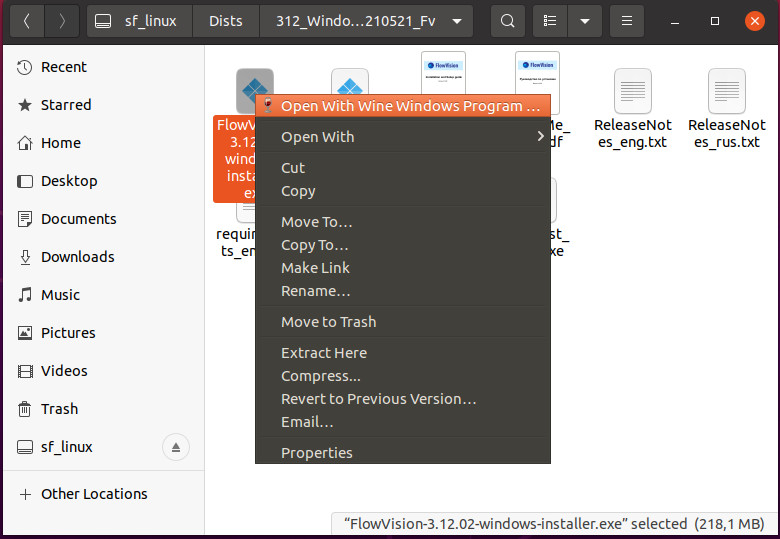The image size is (780, 539).
Task: Close the file manager window
Action: [755, 21]
